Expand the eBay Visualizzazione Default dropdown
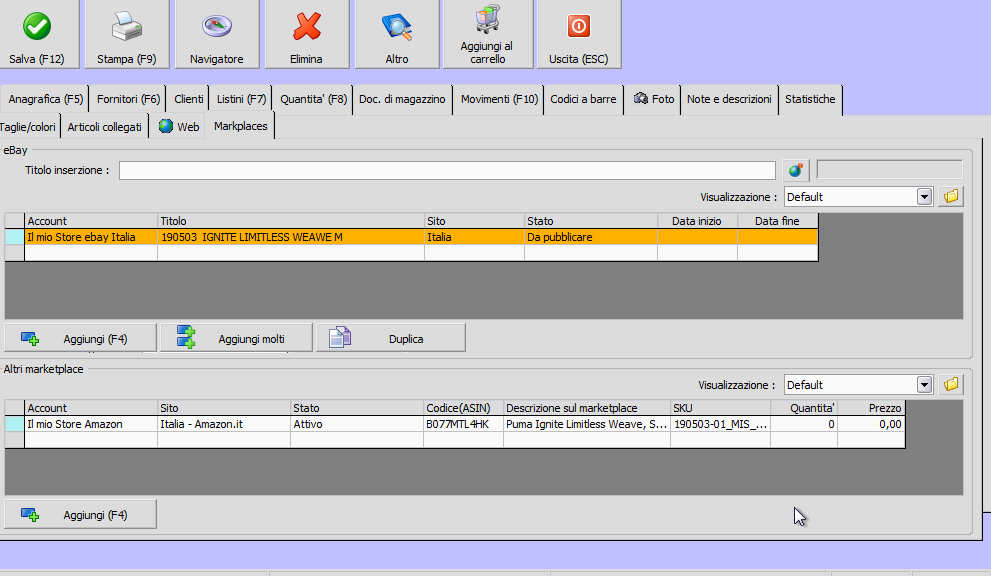The image size is (991, 576). point(924,197)
